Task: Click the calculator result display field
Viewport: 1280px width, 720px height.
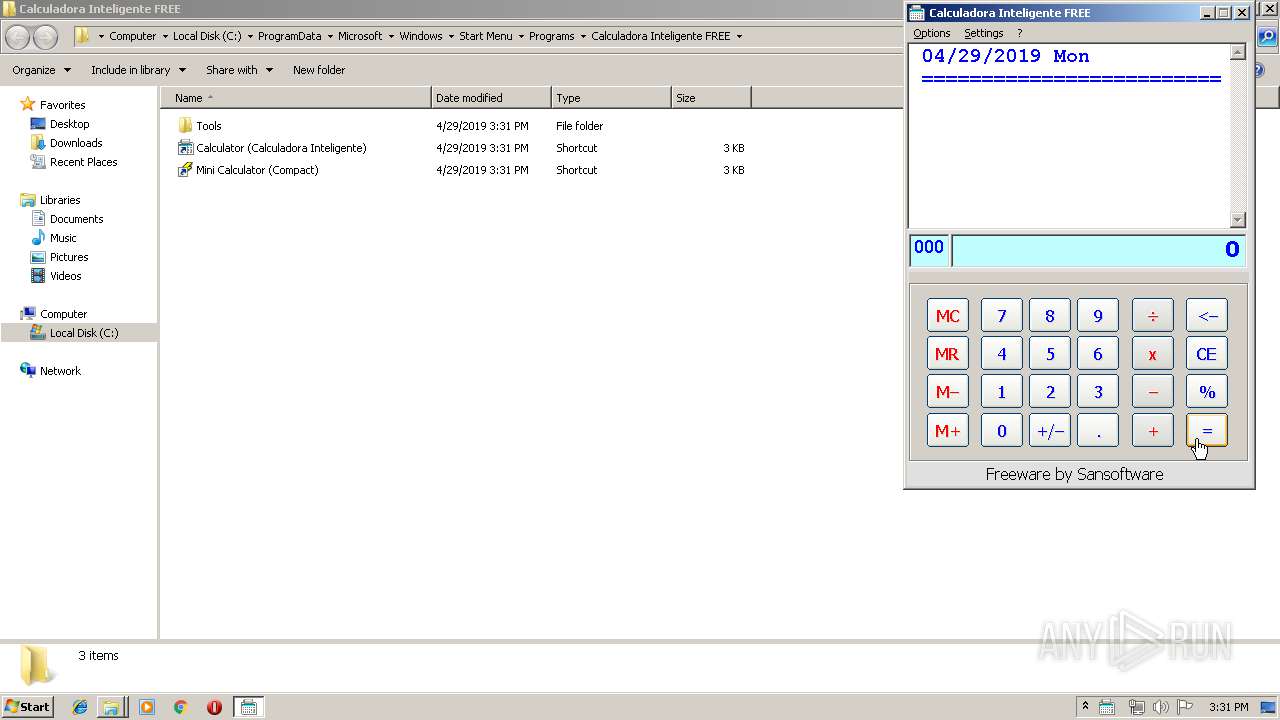Action: 1098,250
